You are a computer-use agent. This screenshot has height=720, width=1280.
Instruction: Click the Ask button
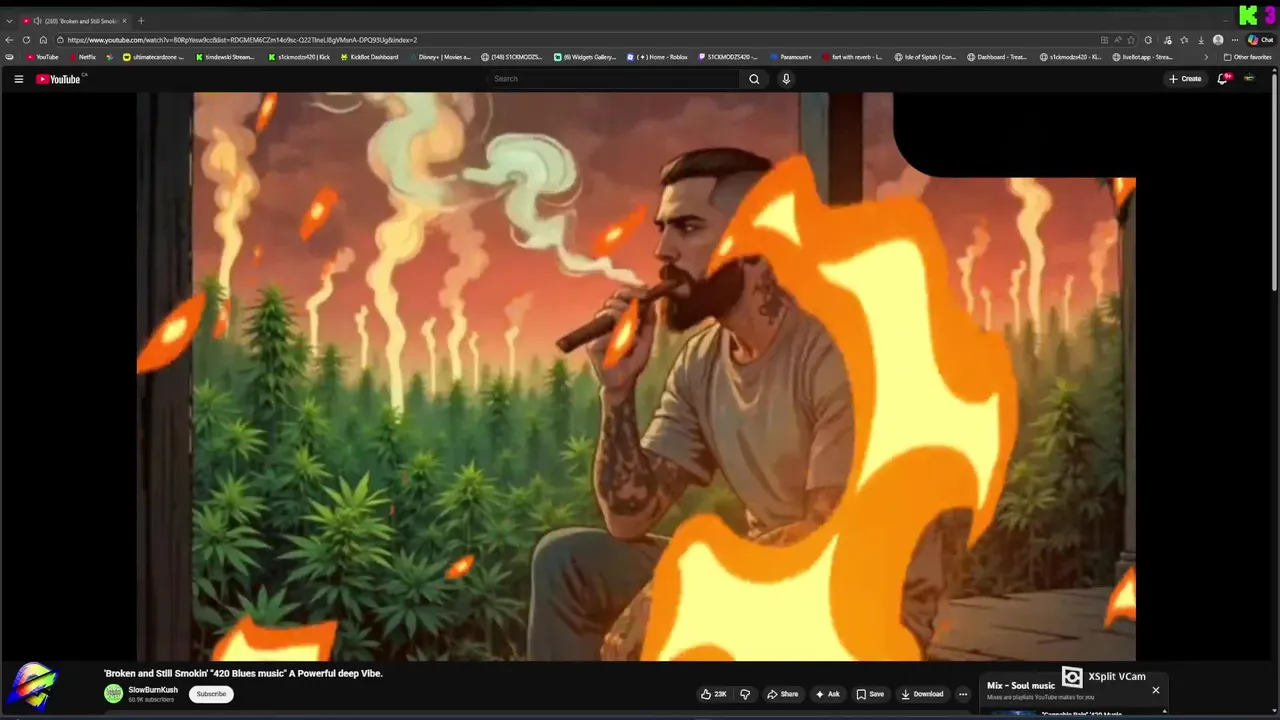click(828, 694)
